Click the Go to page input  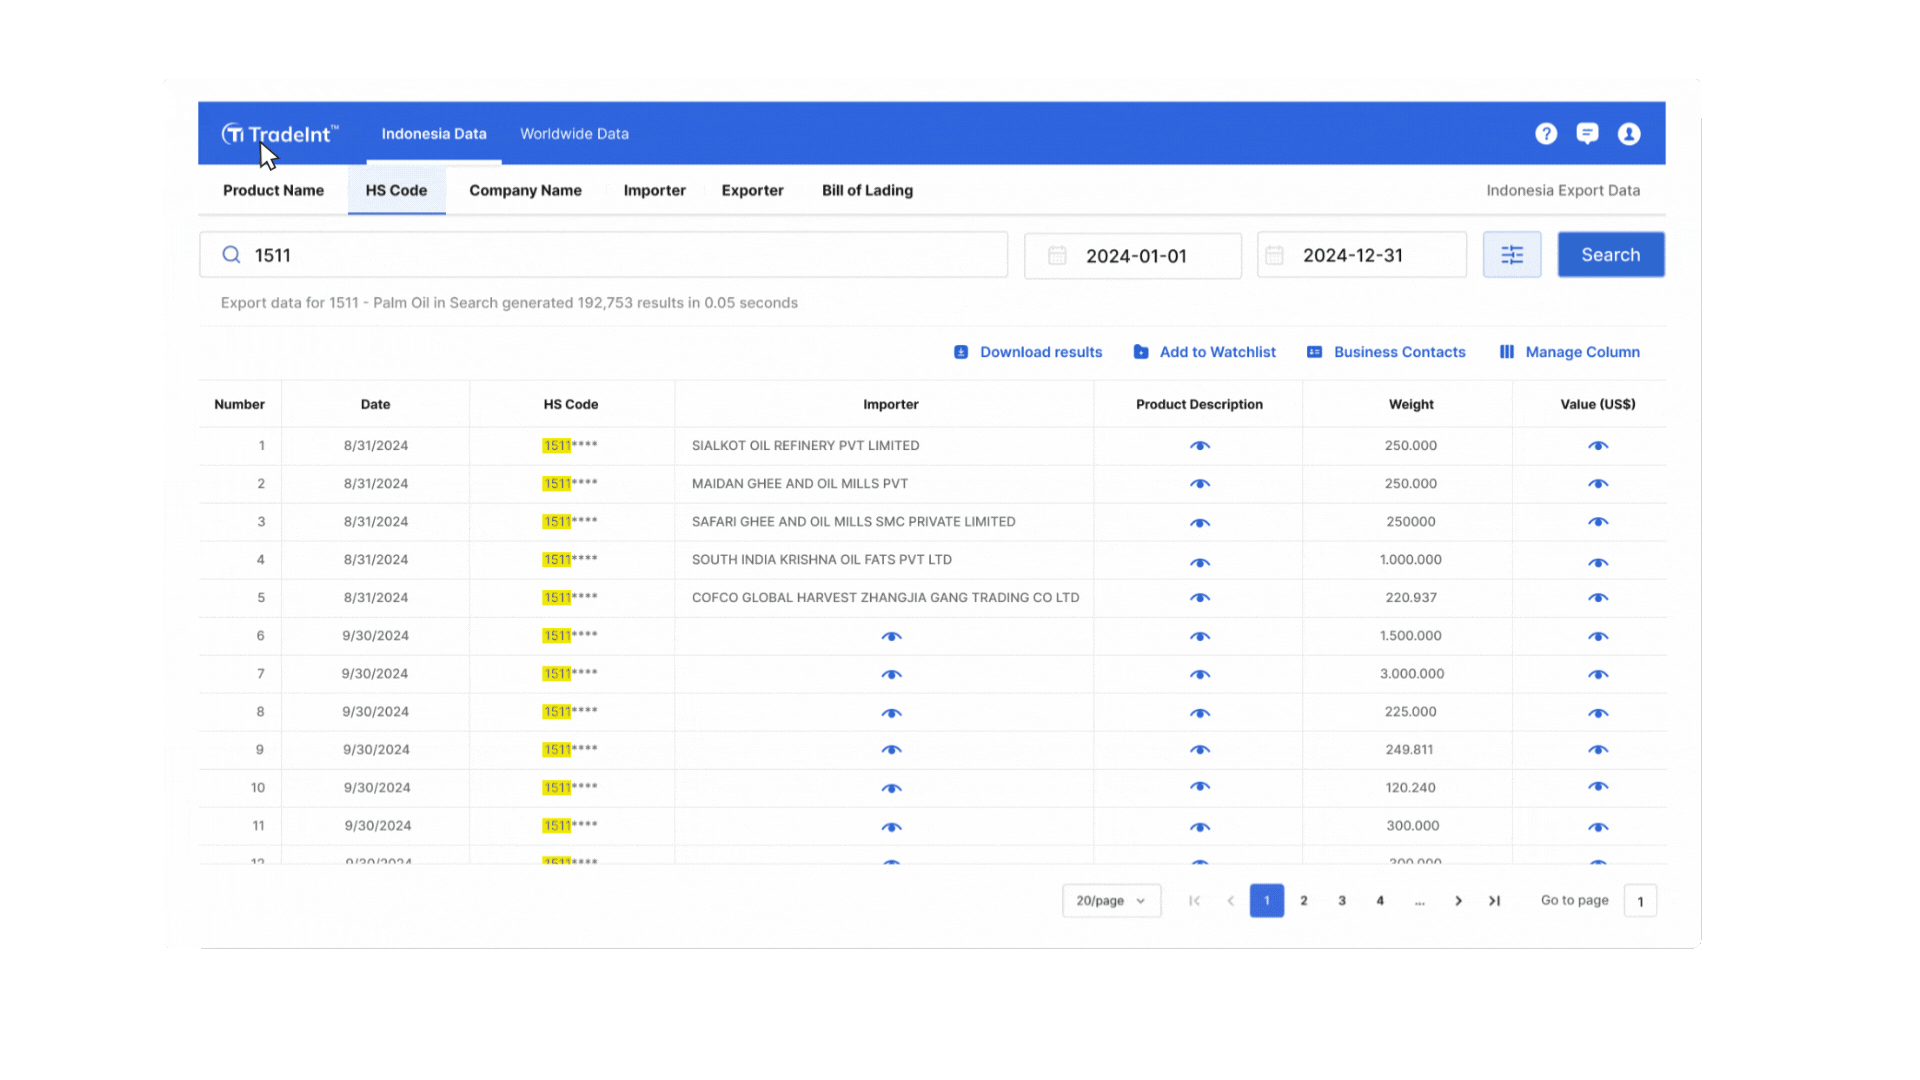[x=1640, y=901]
